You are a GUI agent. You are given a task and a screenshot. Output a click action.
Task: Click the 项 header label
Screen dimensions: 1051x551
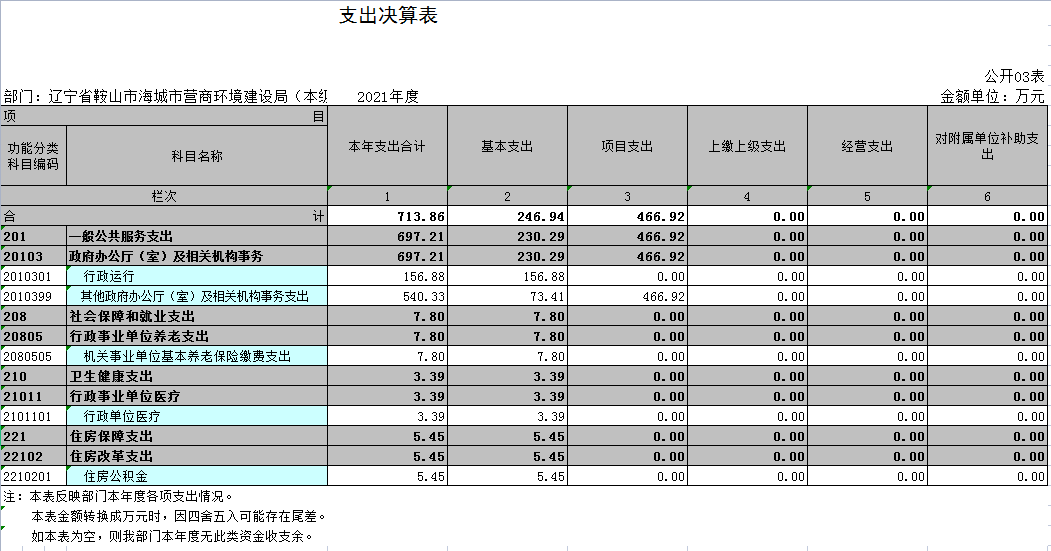9,116
